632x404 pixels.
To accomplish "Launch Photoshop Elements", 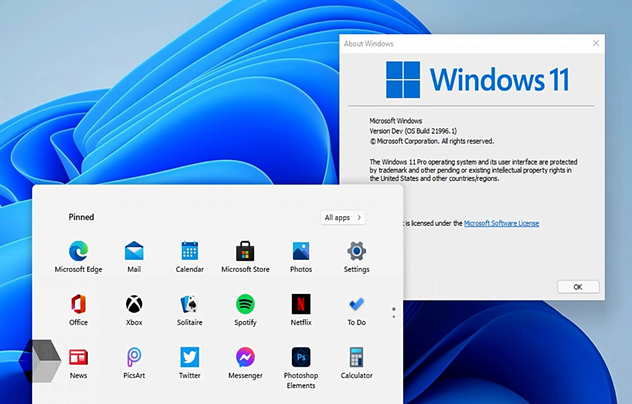I will pos(301,357).
